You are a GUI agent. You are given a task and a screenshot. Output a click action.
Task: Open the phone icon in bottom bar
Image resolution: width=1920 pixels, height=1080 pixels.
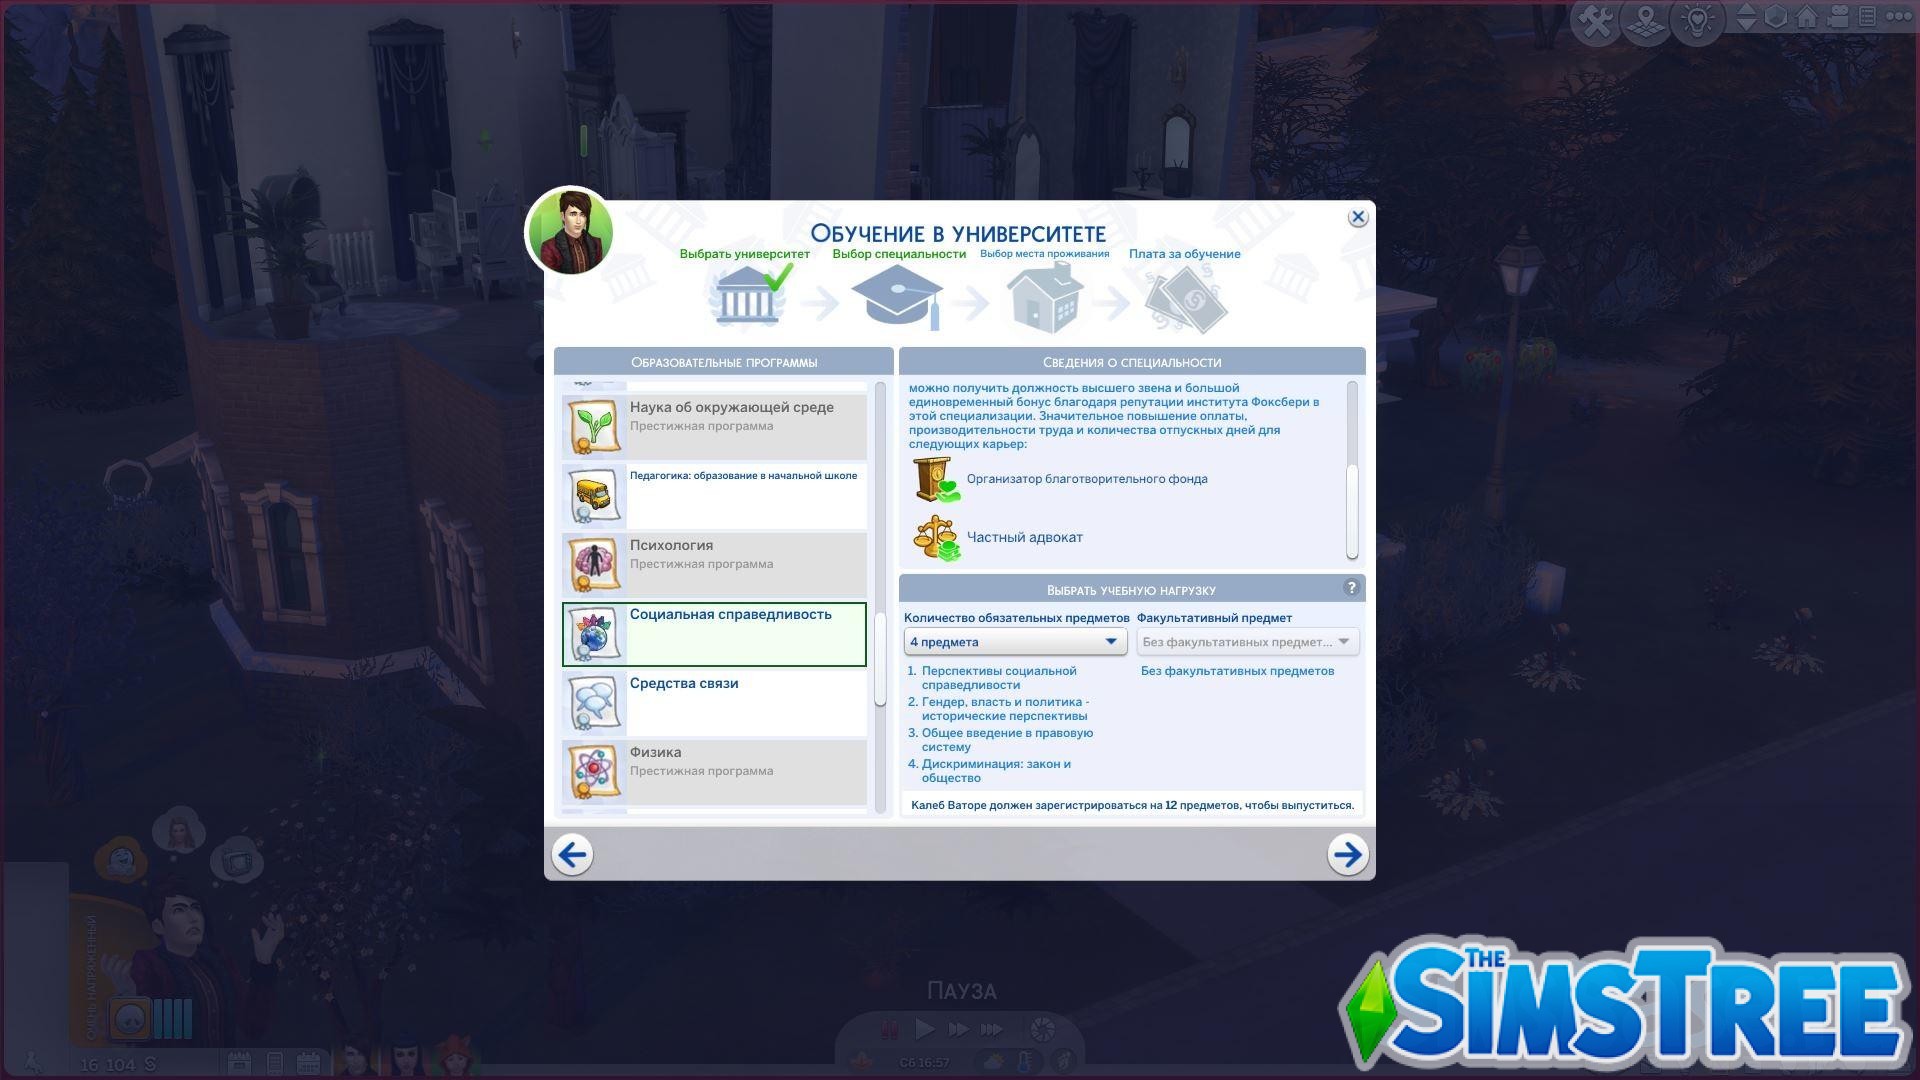pos(275,1063)
